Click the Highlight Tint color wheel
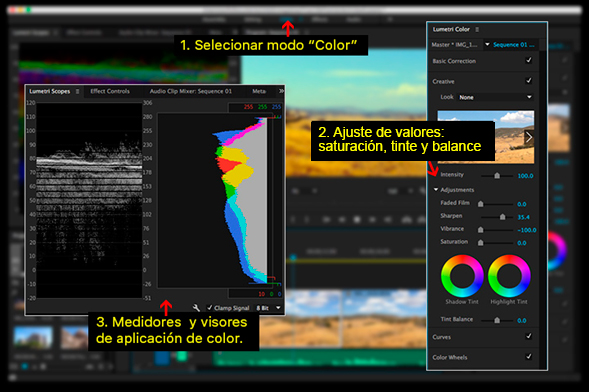This screenshot has width=589, height=392. click(509, 276)
